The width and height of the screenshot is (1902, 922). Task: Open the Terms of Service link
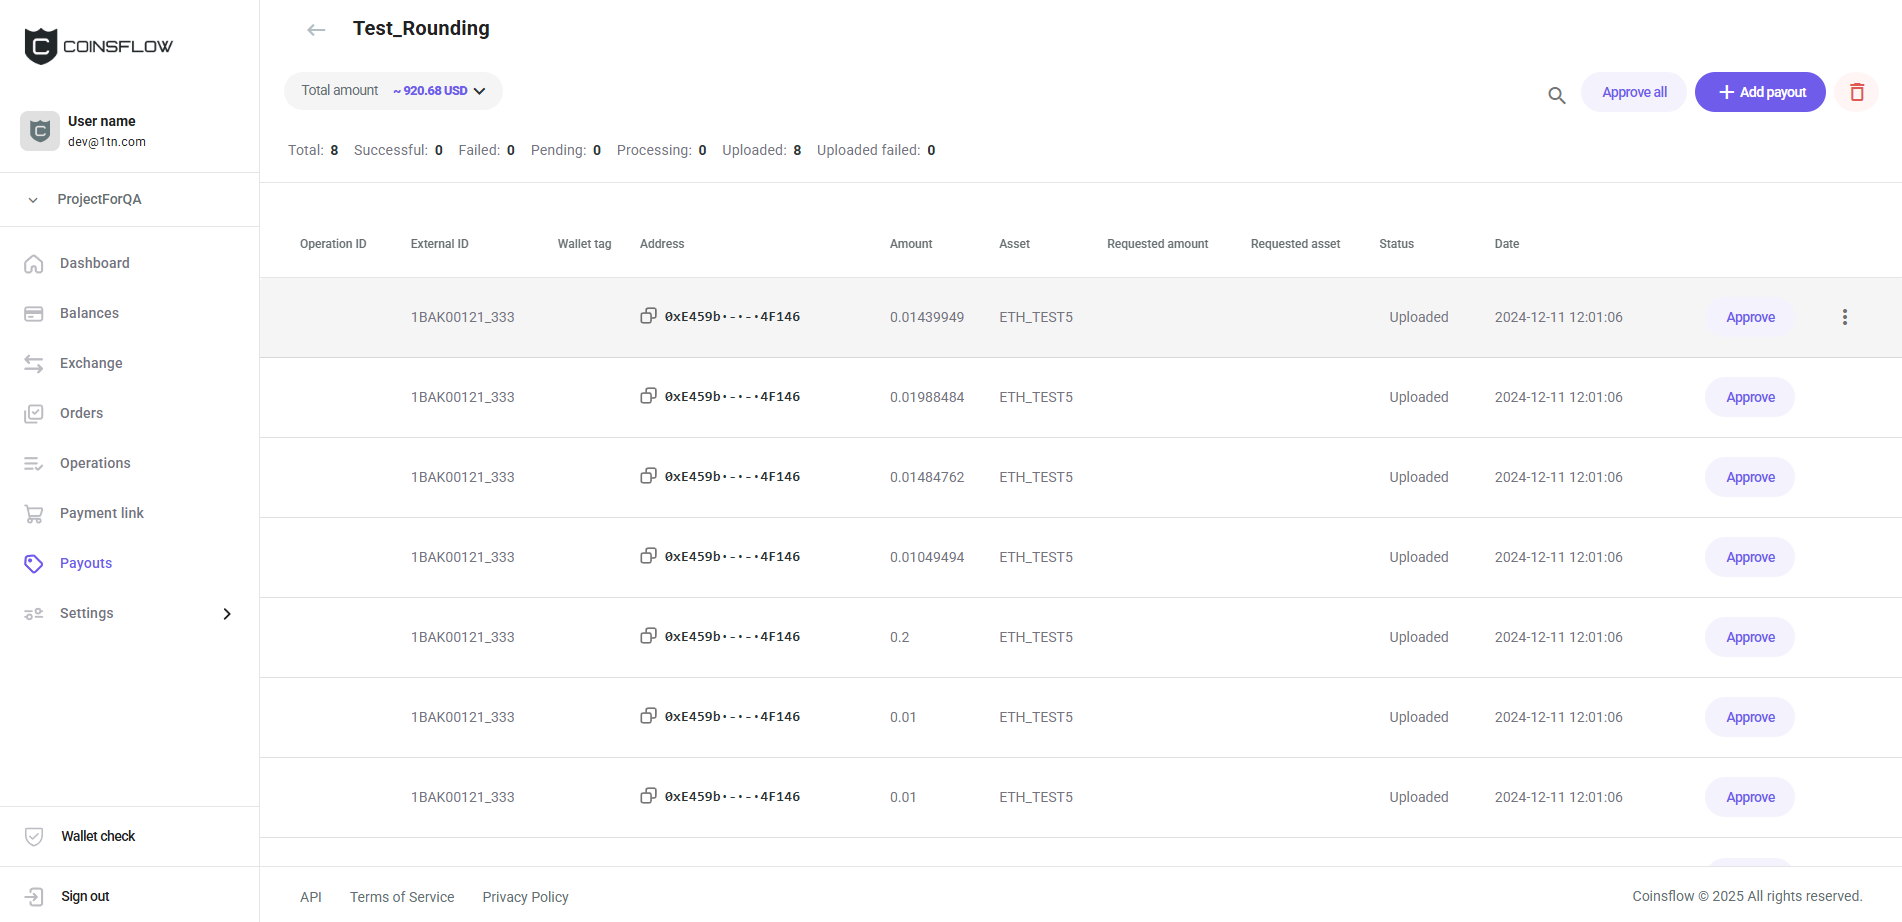[x=402, y=897]
